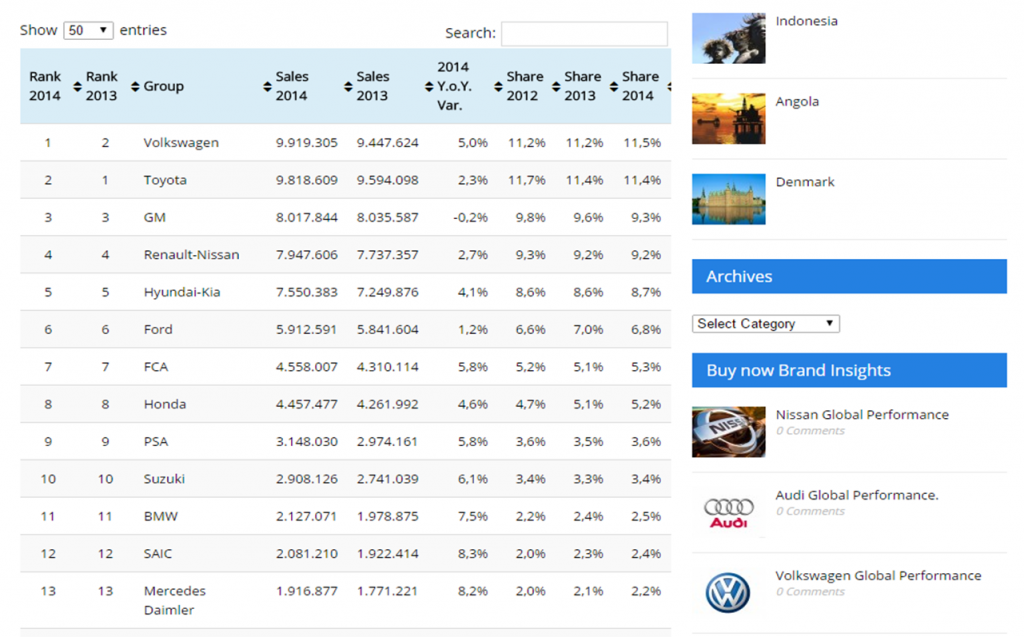Open Audi Global Performance article link
The height and width of the screenshot is (637, 1024).
(x=857, y=495)
